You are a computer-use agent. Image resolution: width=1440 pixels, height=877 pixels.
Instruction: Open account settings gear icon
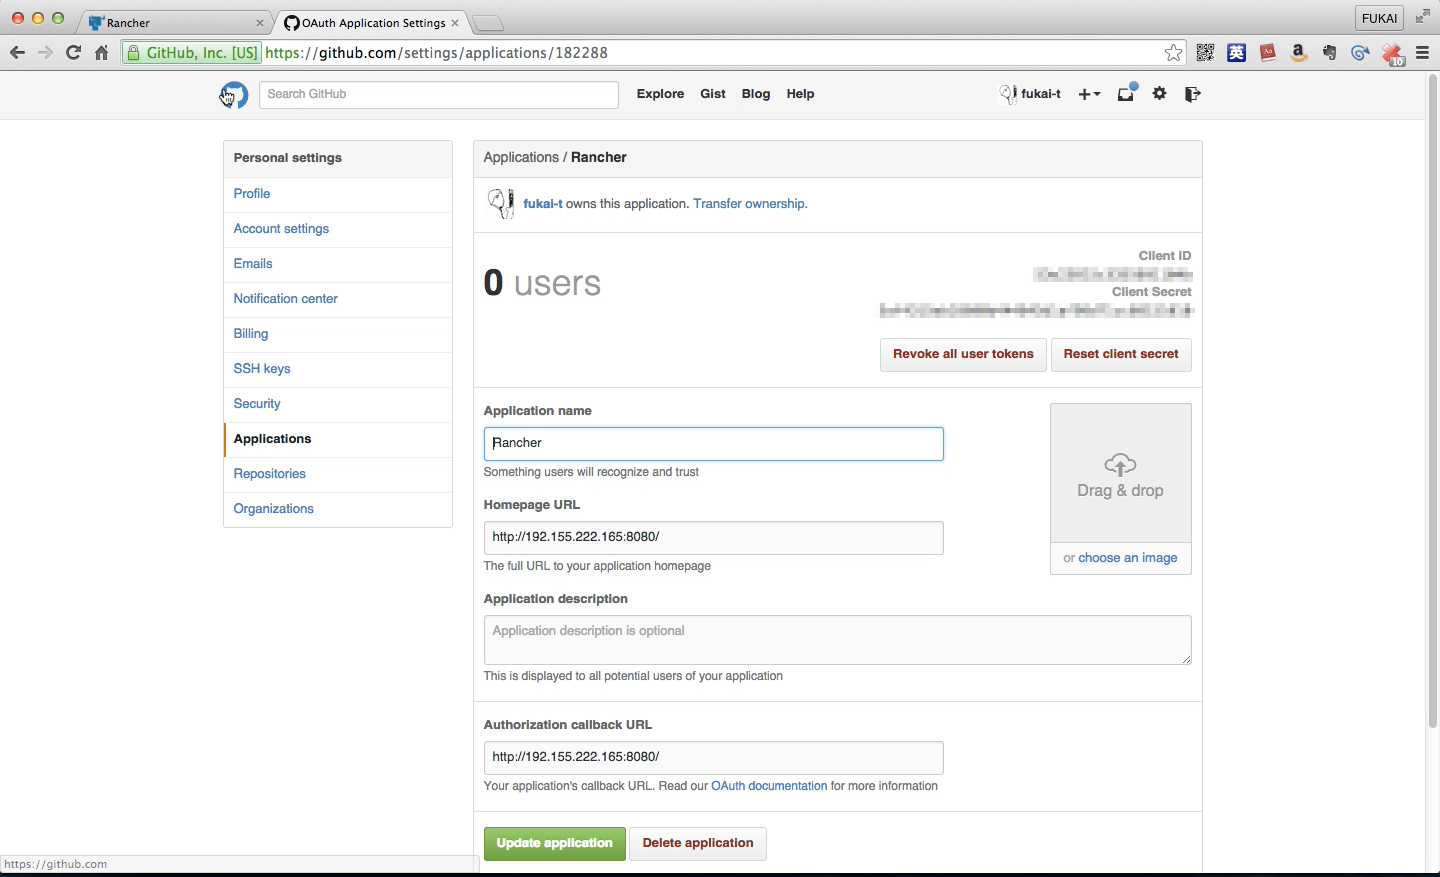pos(1160,93)
